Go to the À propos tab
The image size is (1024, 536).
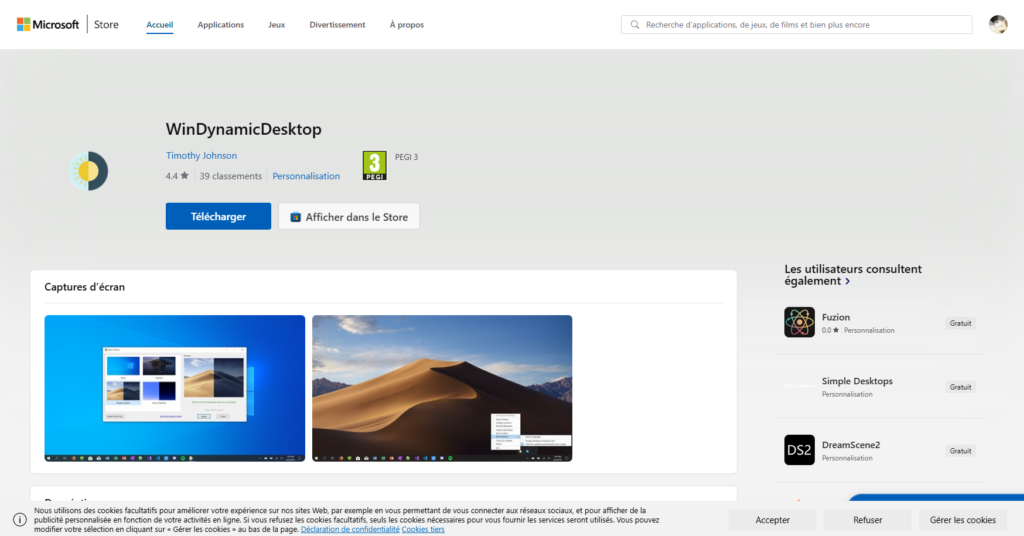[x=406, y=25]
